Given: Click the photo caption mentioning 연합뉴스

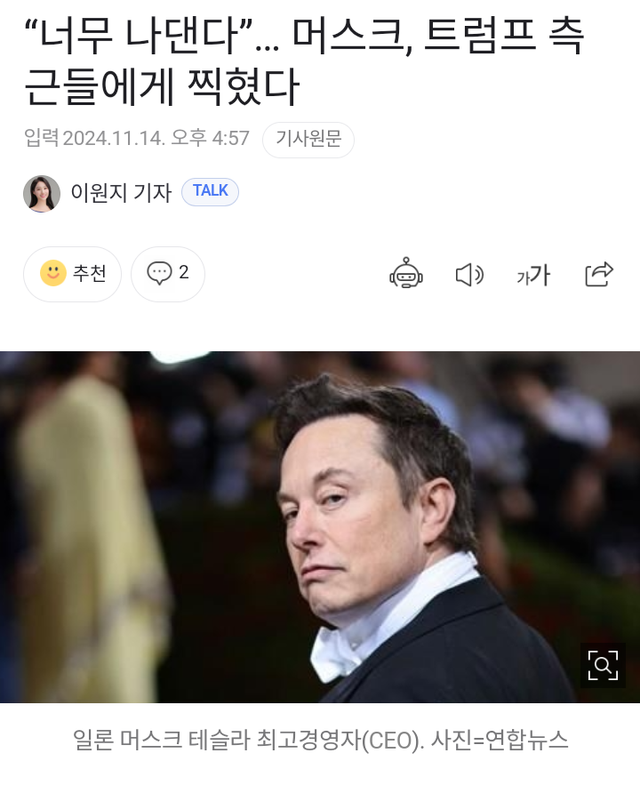Looking at the screenshot, I should pyautogui.click(x=320, y=740).
